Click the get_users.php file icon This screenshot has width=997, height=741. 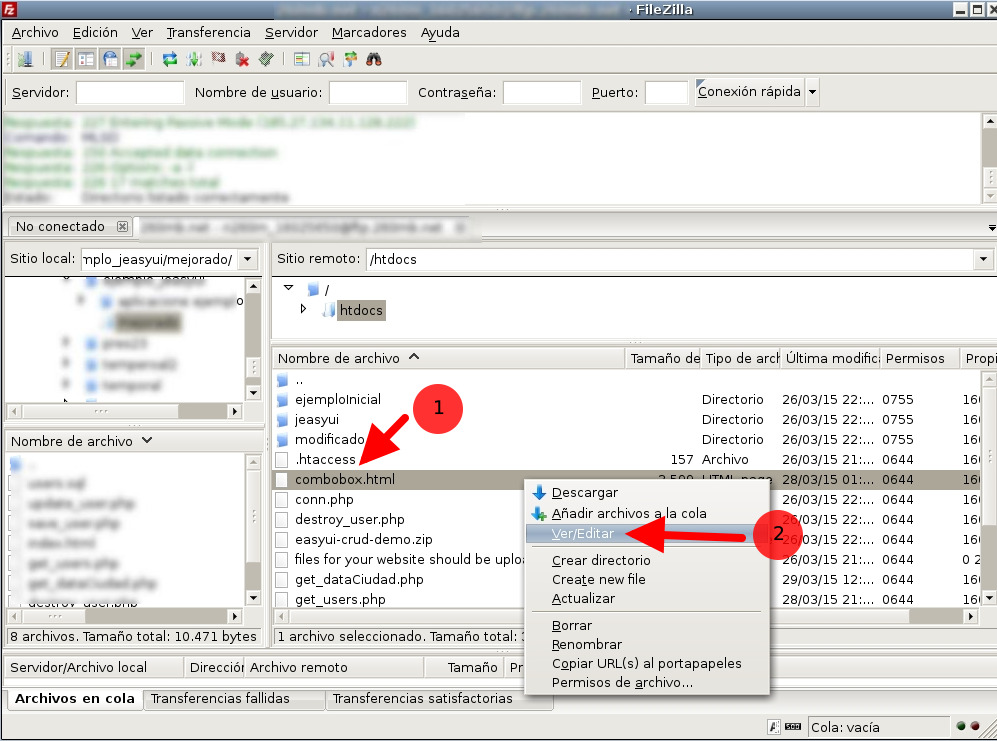click(x=282, y=599)
